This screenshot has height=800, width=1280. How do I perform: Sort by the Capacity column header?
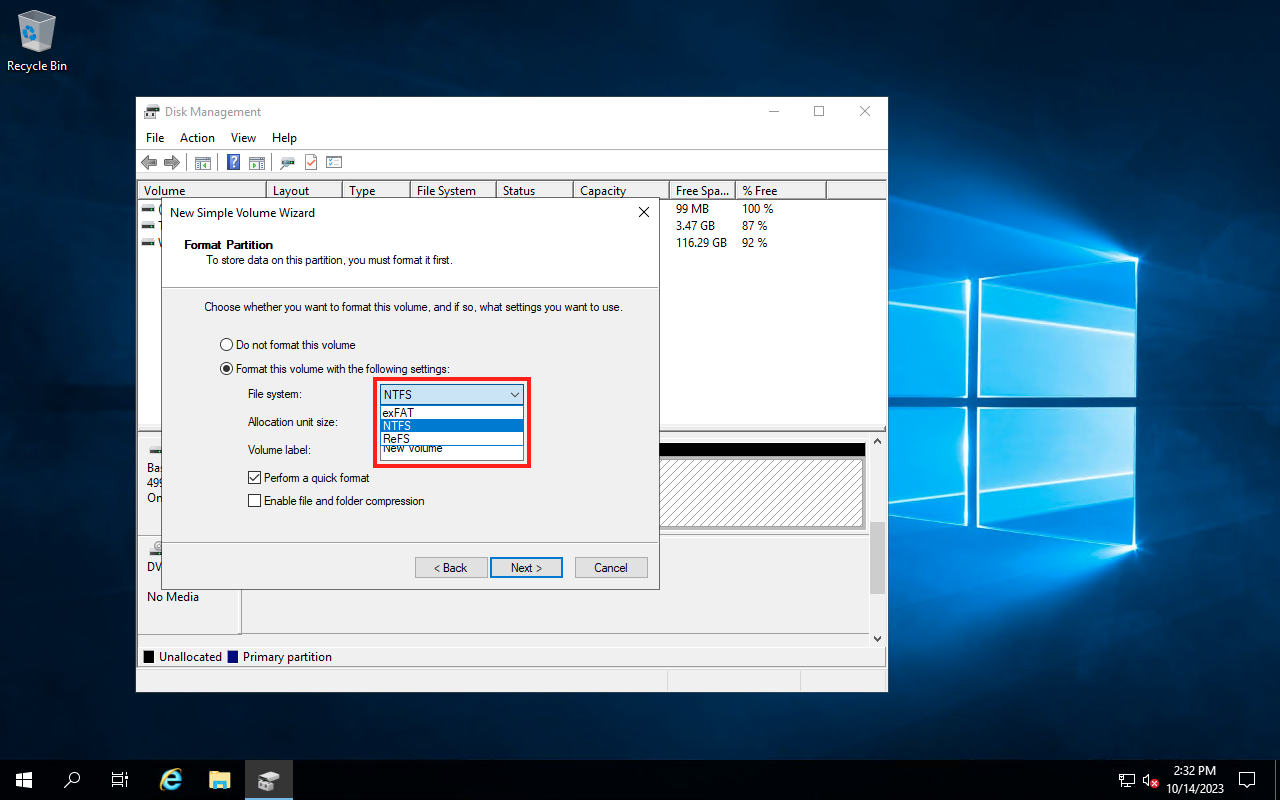tap(621, 190)
